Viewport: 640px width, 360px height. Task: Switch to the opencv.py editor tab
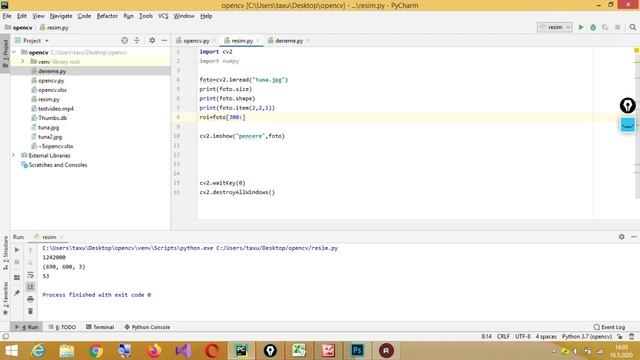[x=196, y=41]
